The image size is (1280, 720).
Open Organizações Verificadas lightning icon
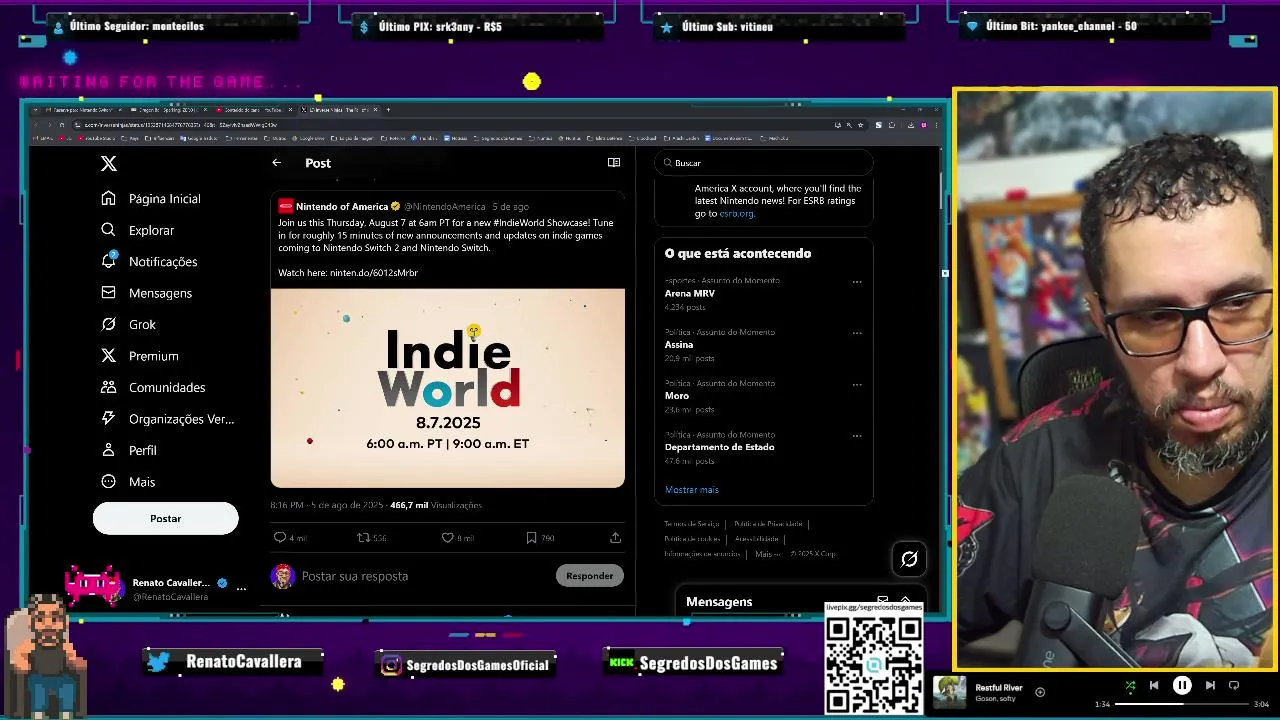[x=108, y=418]
